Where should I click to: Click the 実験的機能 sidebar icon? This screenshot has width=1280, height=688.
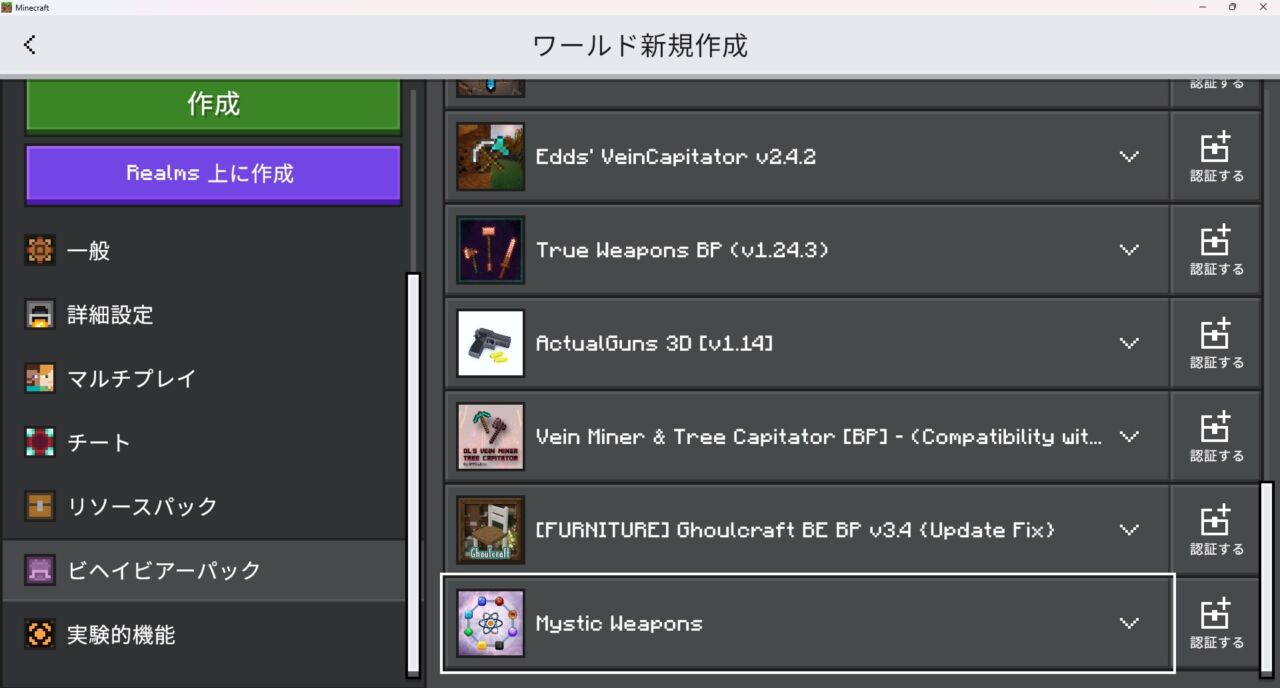tap(40, 634)
